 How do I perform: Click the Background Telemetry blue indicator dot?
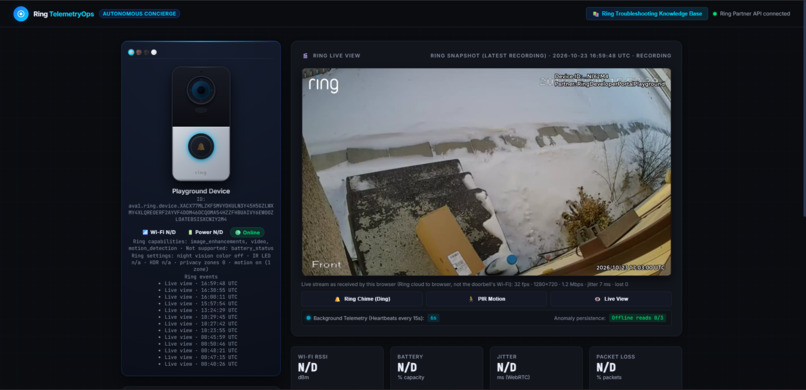[x=308, y=318]
